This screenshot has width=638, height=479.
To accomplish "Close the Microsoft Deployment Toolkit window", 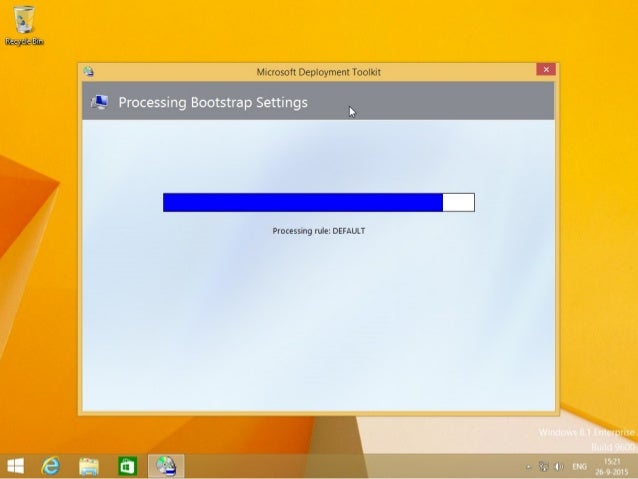I will click(x=546, y=70).
